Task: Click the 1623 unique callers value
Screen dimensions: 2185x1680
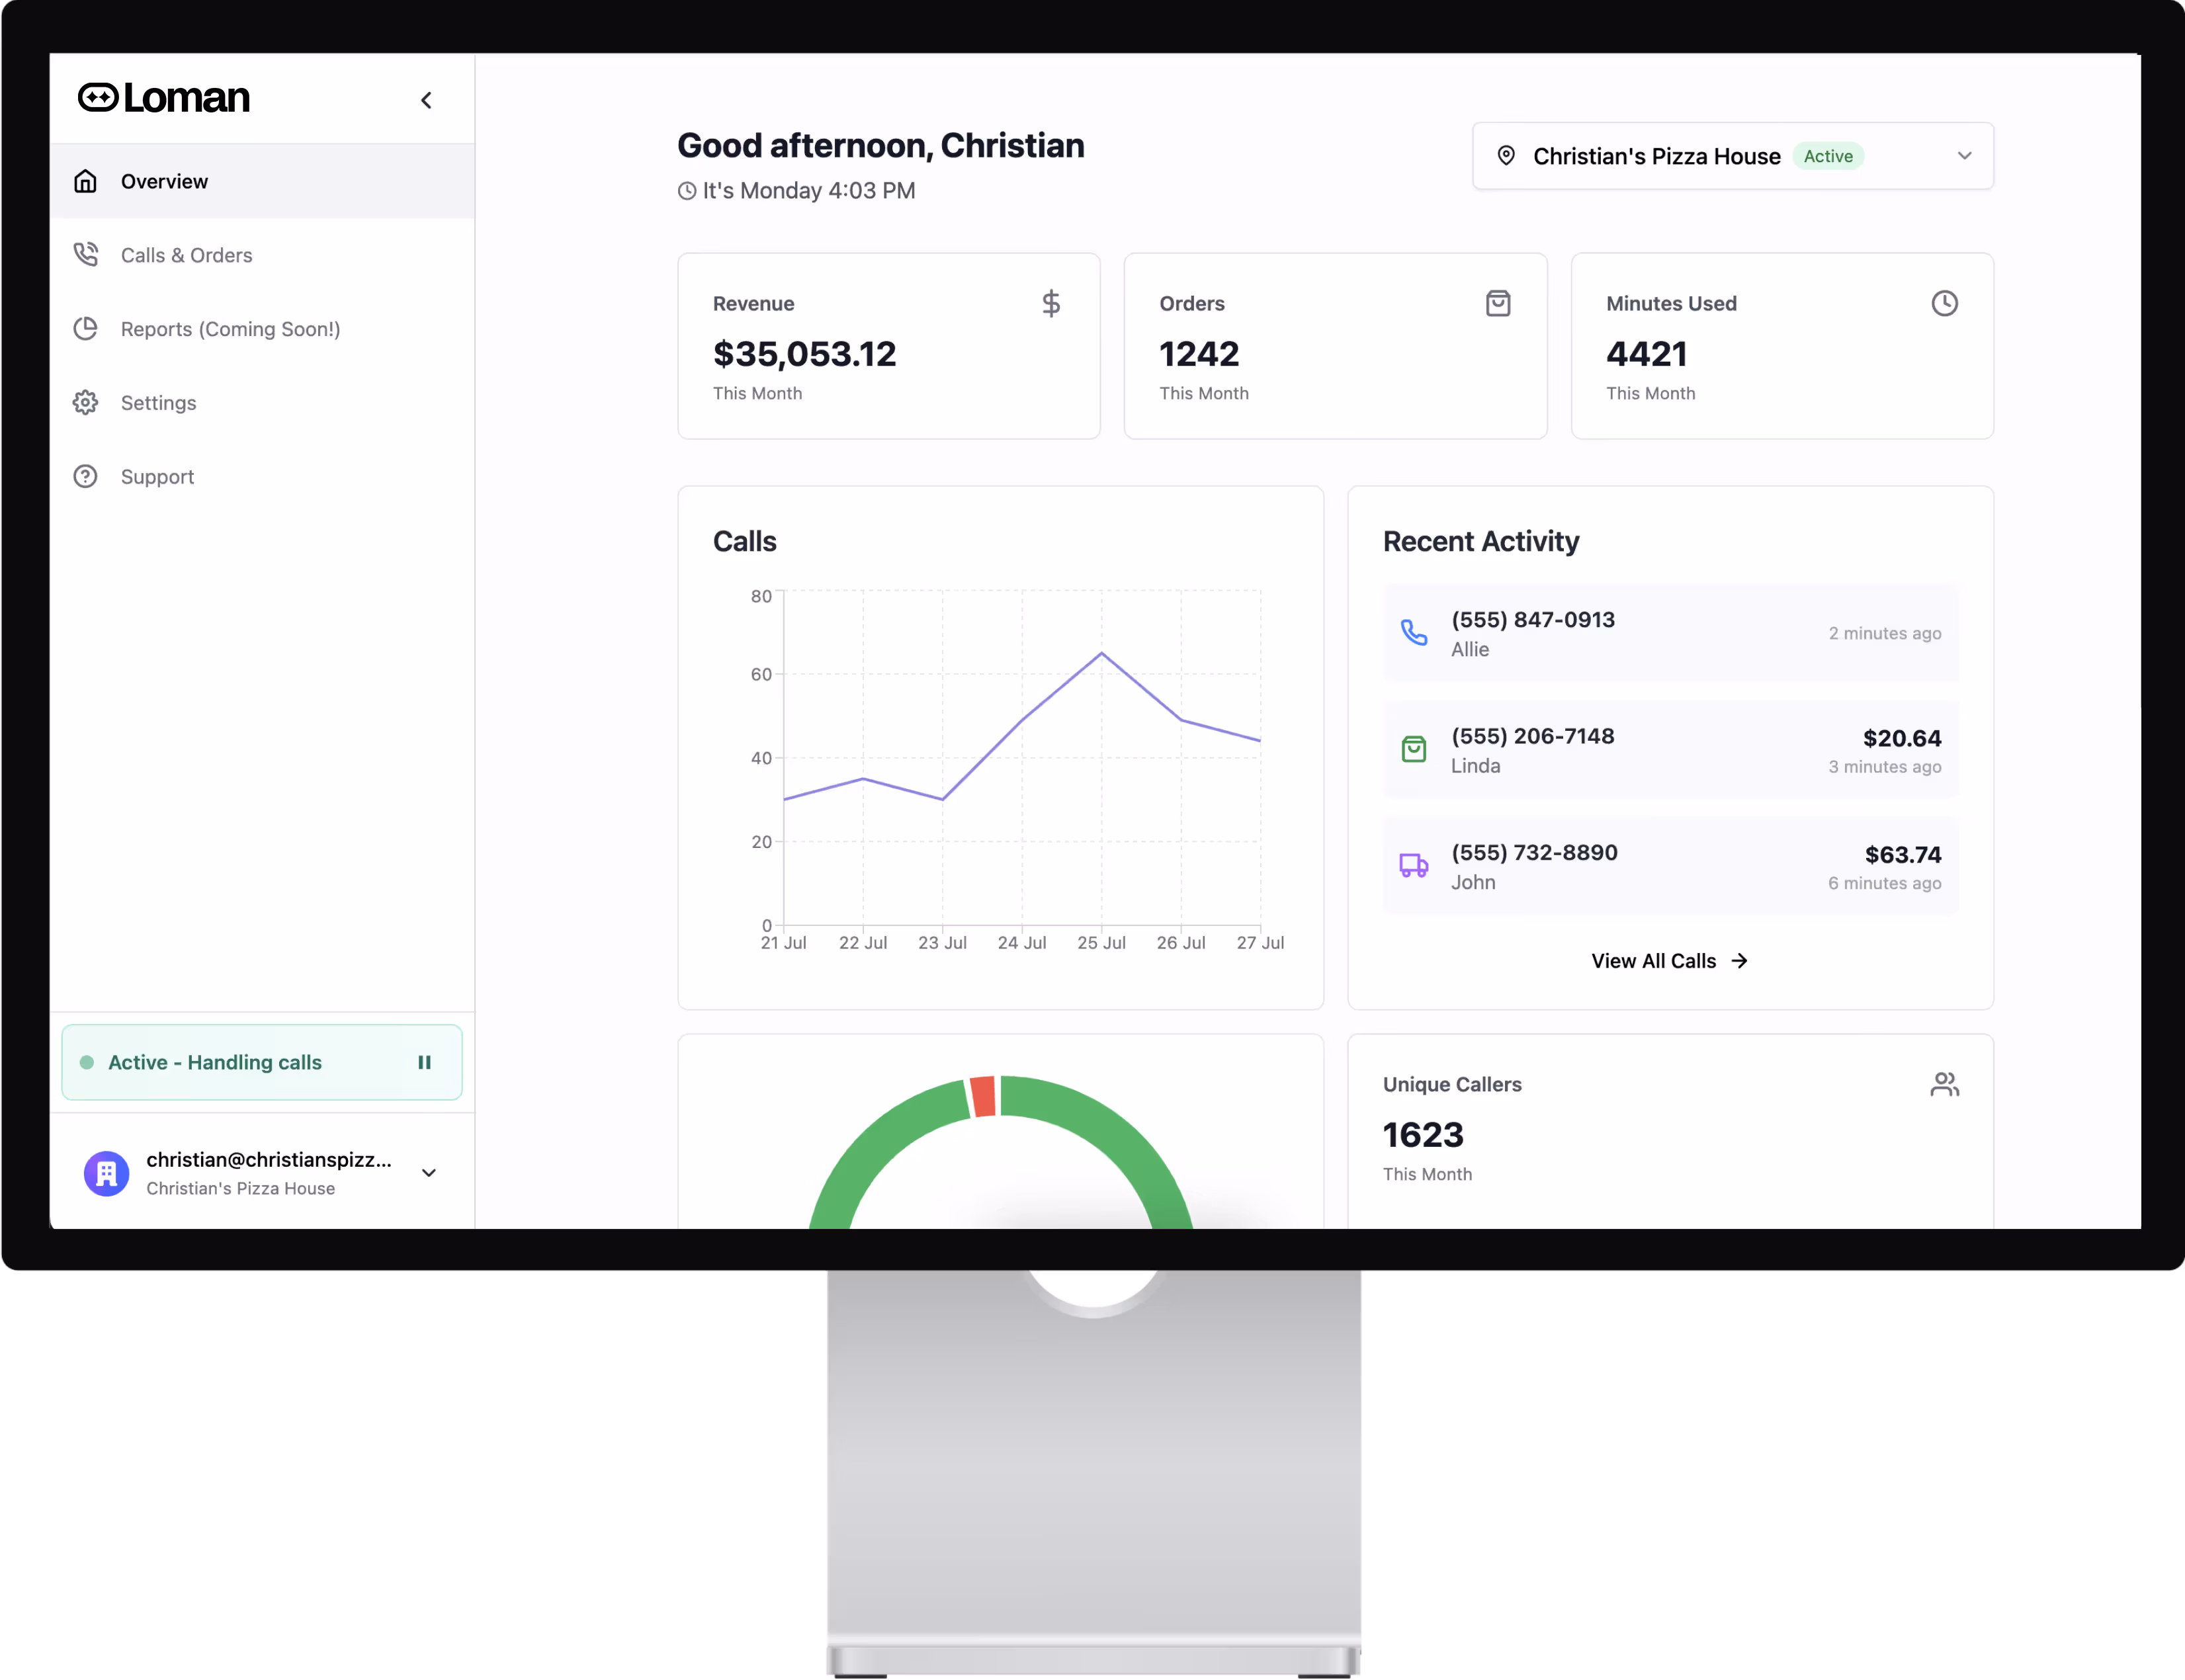Action: click(x=1423, y=1135)
